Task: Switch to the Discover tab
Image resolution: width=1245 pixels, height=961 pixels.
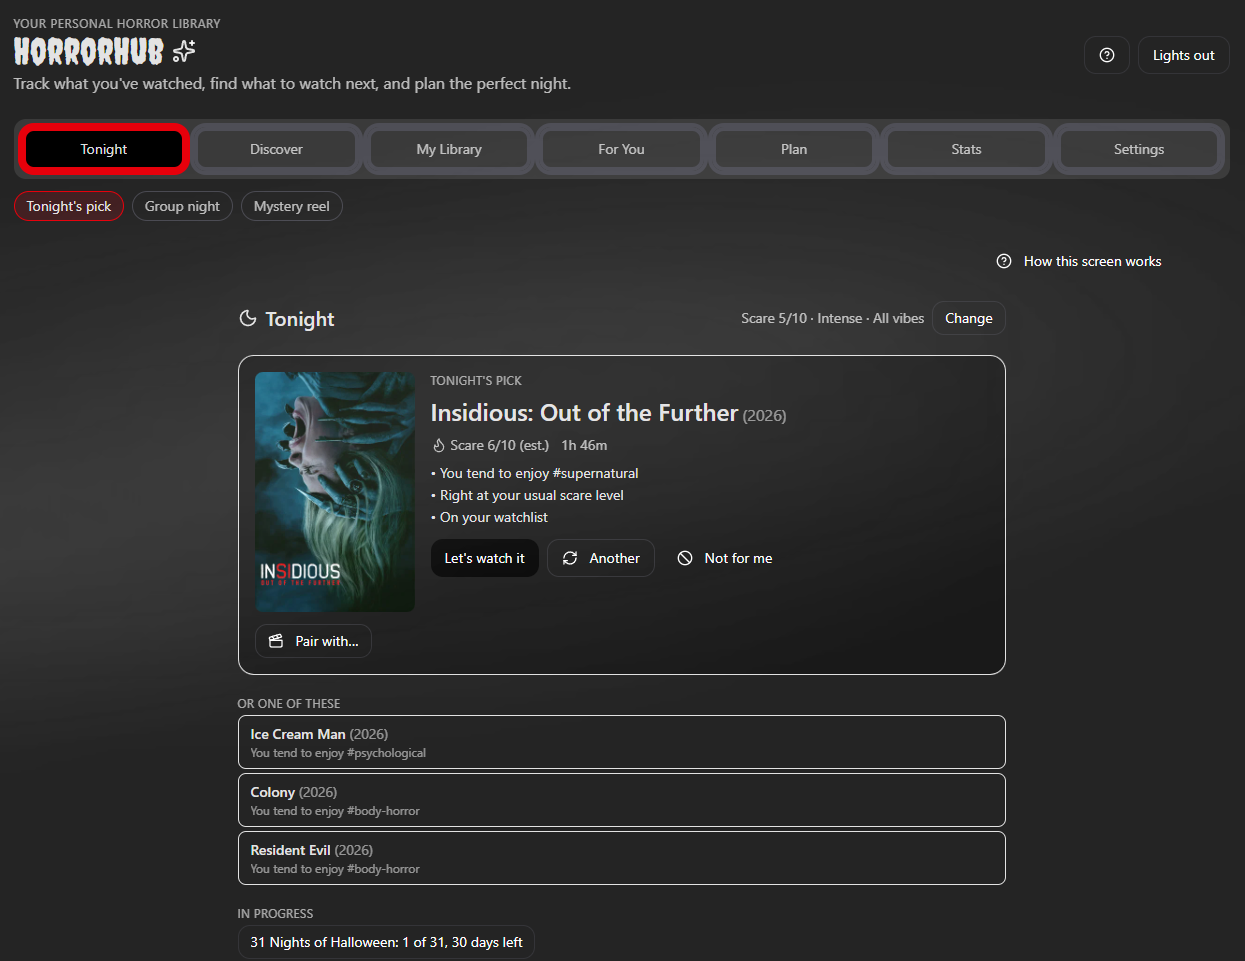Action: coord(276,149)
